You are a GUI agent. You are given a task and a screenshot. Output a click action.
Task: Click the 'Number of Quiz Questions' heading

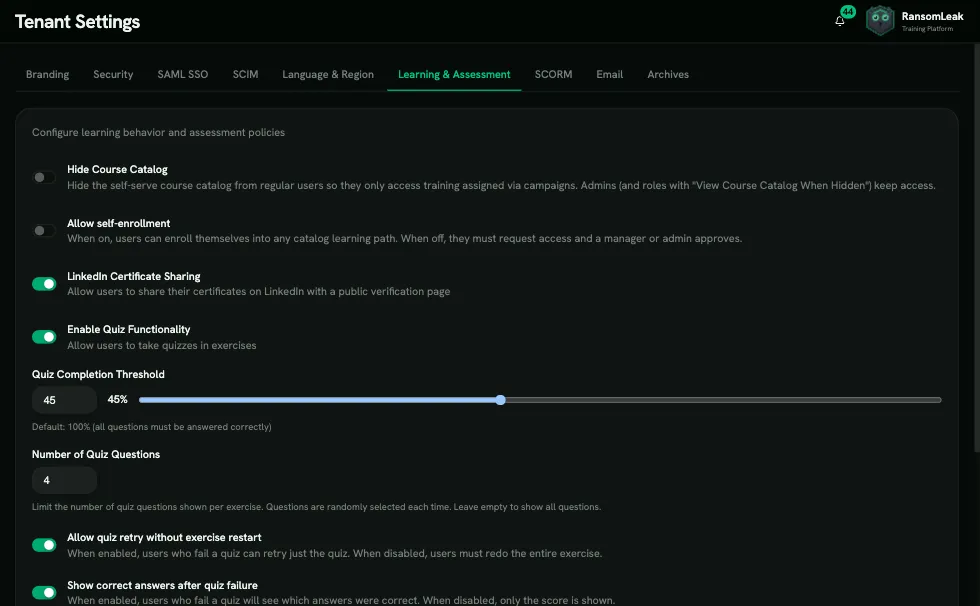[96, 454]
